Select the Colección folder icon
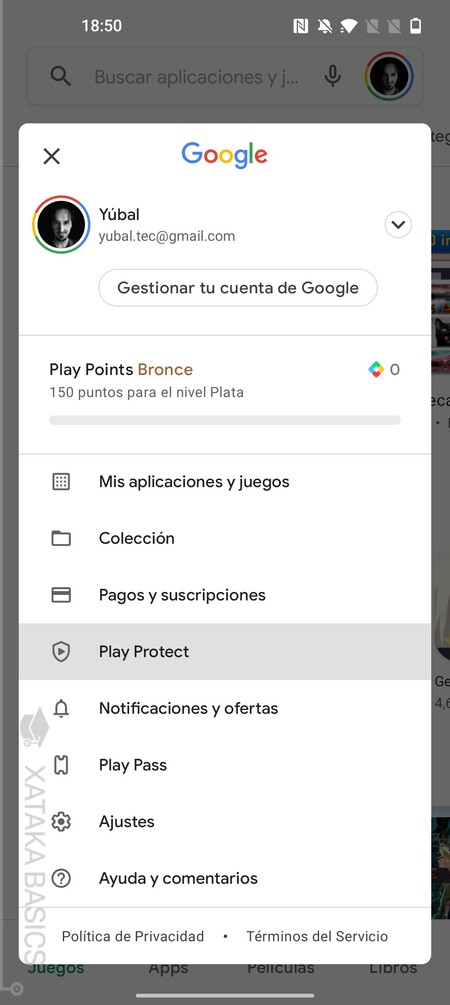 [61, 538]
